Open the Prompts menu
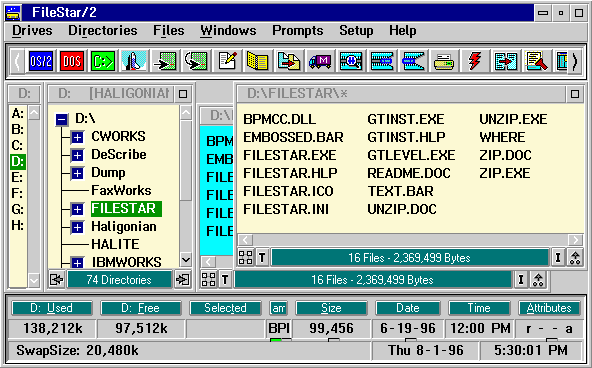This screenshot has height=368, width=592. (x=298, y=31)
